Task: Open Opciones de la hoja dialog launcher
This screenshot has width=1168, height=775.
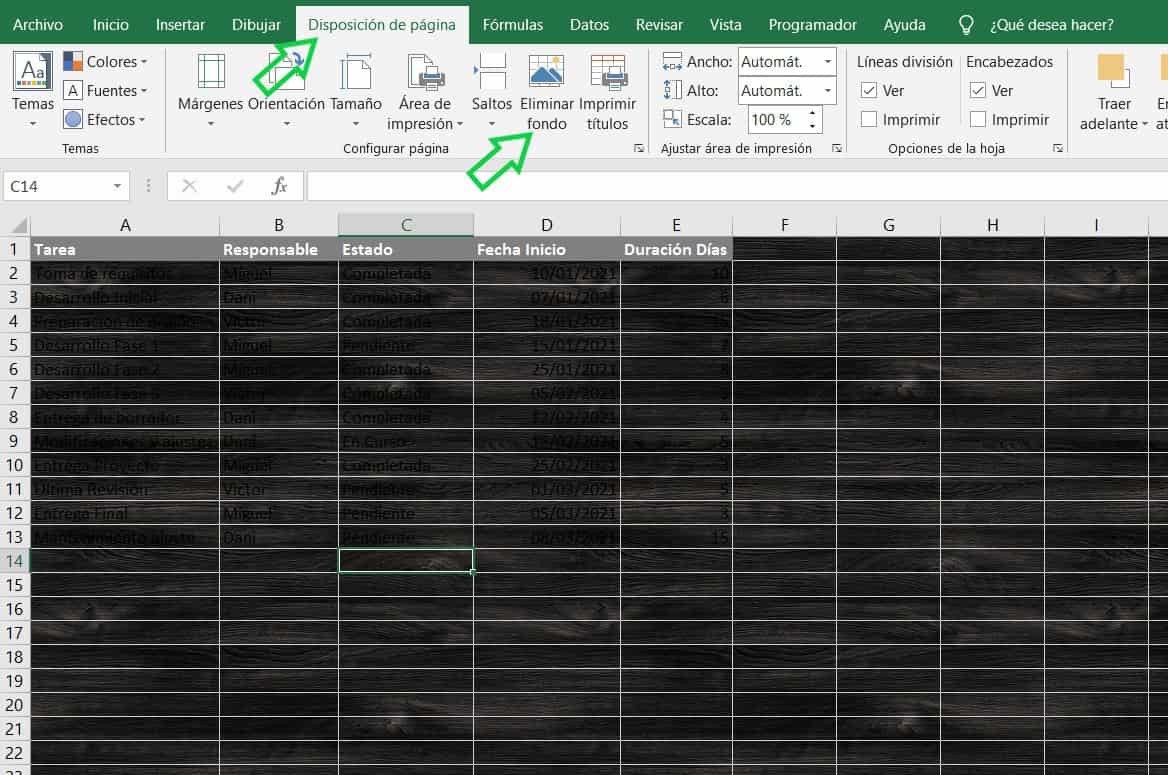Action: [x=1058, y=148]
